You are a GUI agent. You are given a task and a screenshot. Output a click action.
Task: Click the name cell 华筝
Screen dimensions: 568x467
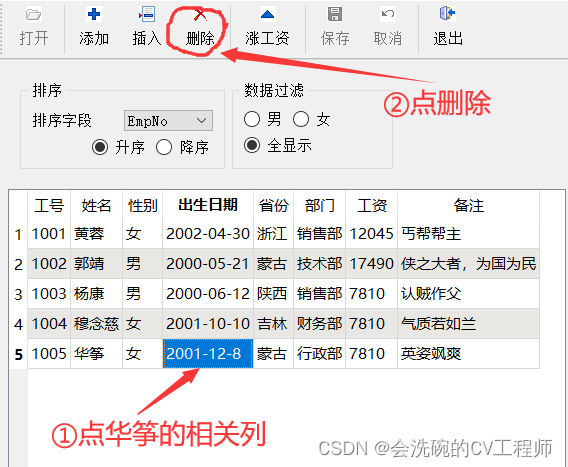(x=96, y=354)
